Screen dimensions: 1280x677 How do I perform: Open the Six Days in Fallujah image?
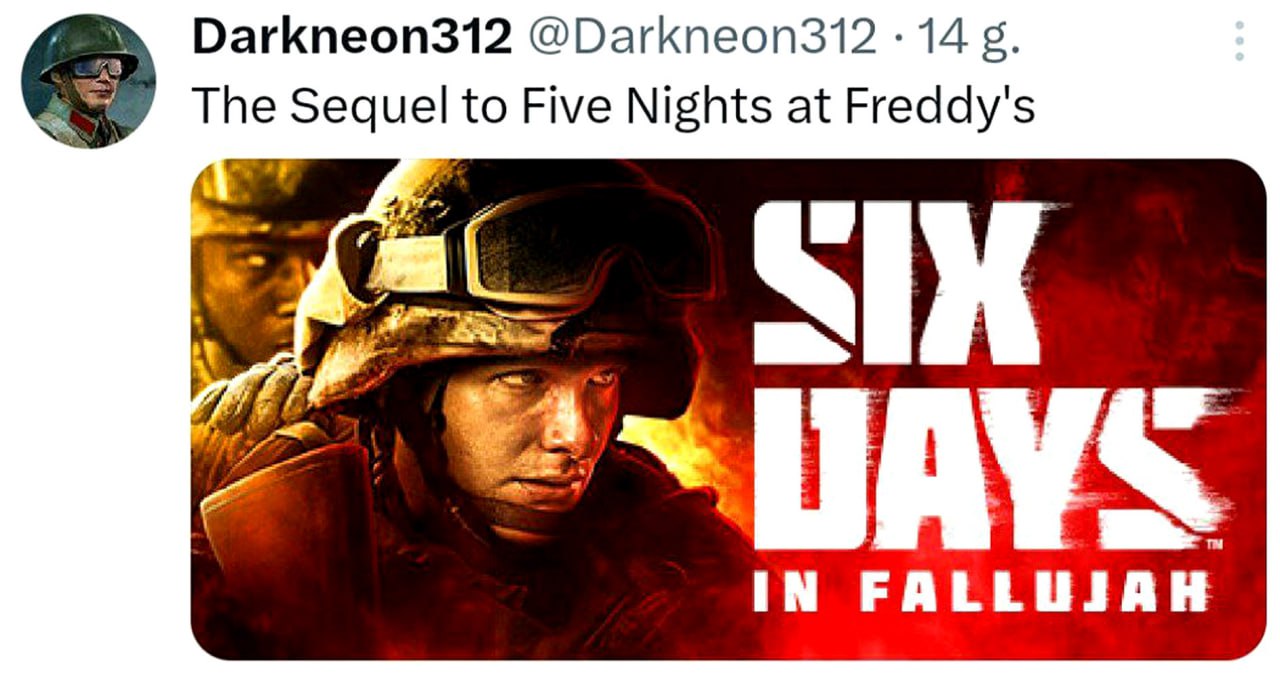pyautogui.click(x=728, y=409)
